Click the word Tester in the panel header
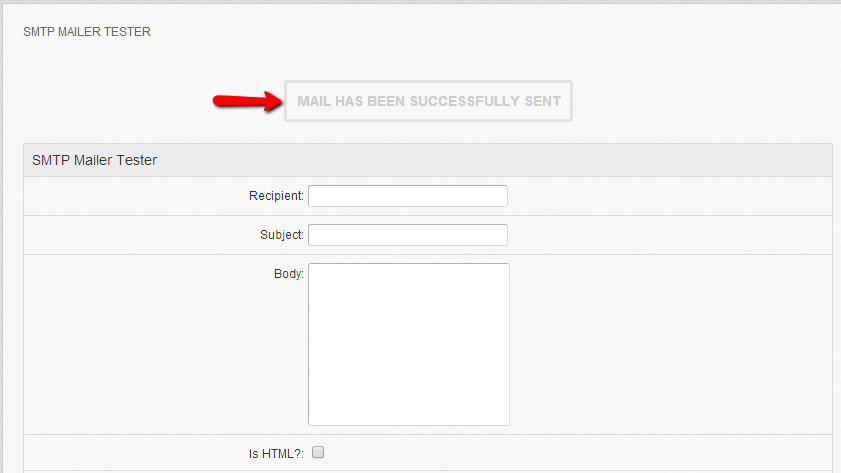 135,160
